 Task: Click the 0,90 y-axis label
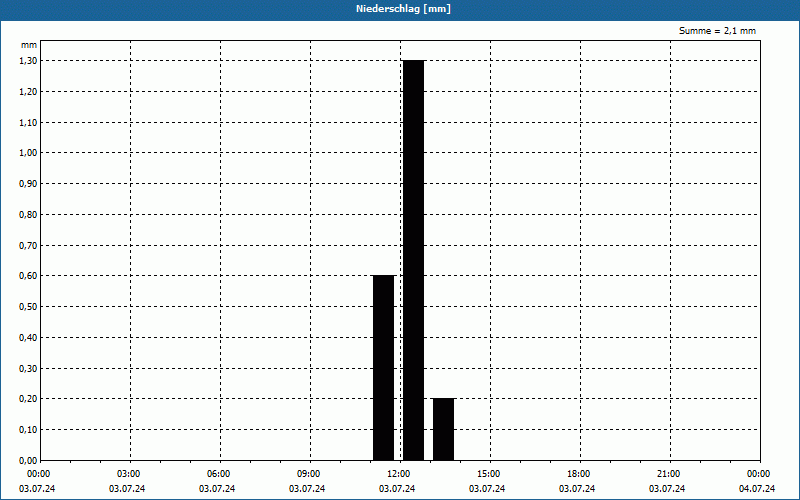(28, 184)
